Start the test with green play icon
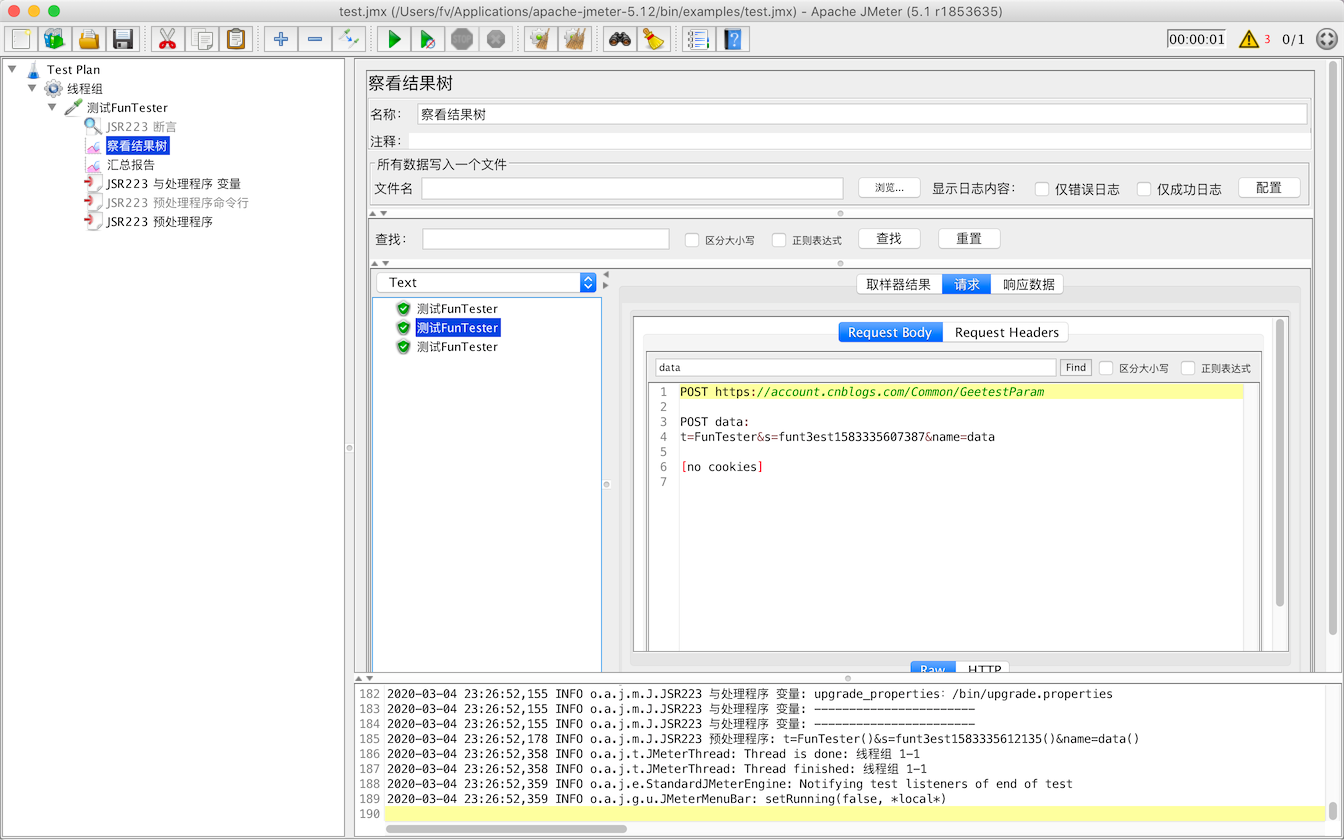The width and height of the screenshot is (1344, 840). 394,39
